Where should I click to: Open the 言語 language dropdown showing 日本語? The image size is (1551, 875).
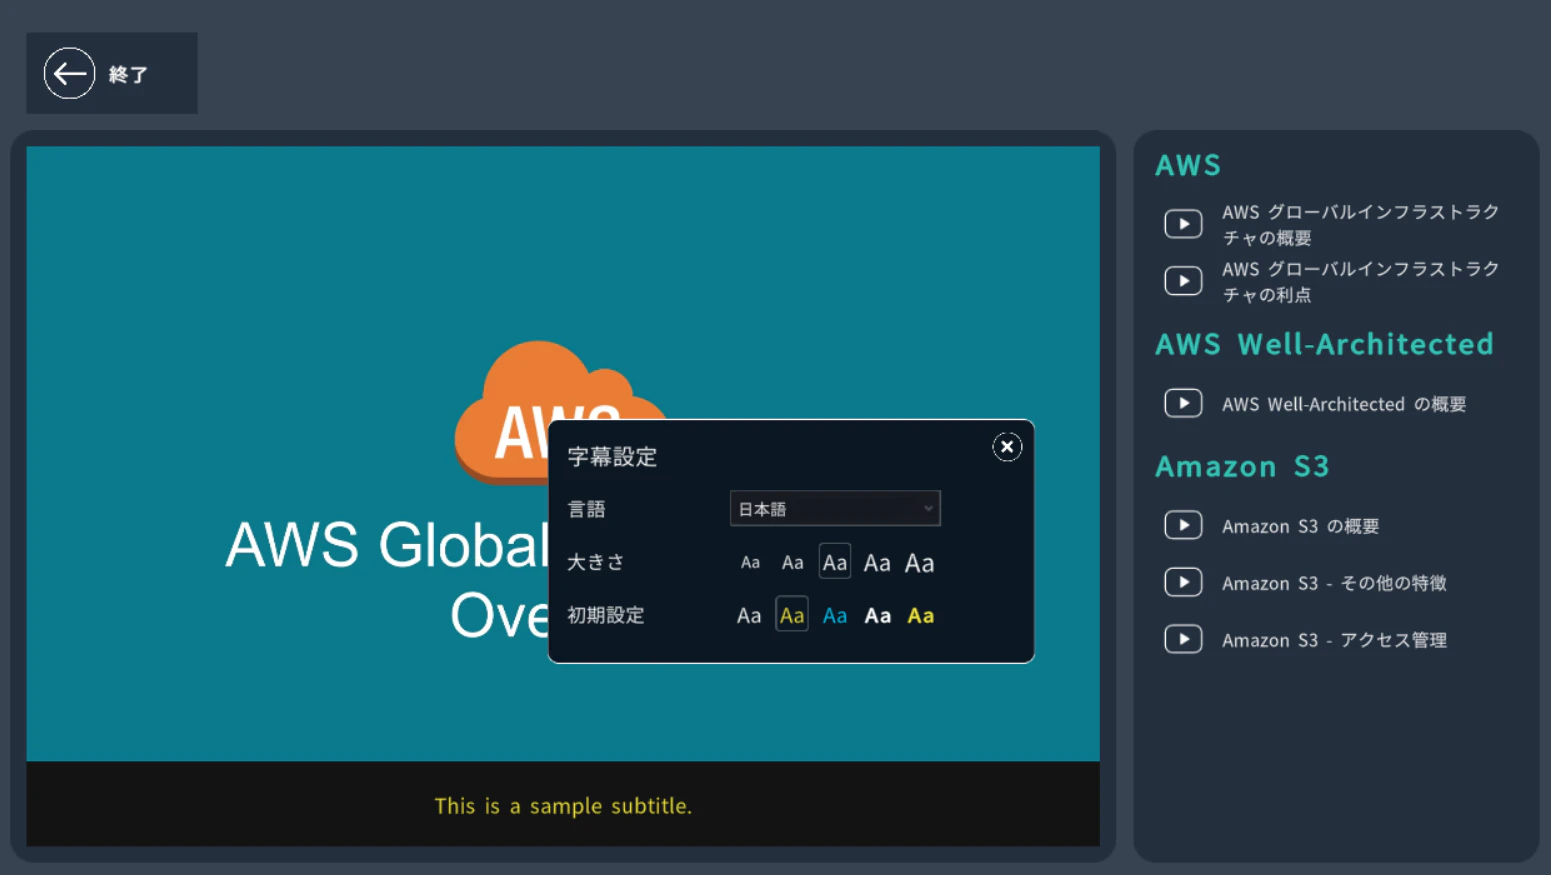click(x=835, y=509)
